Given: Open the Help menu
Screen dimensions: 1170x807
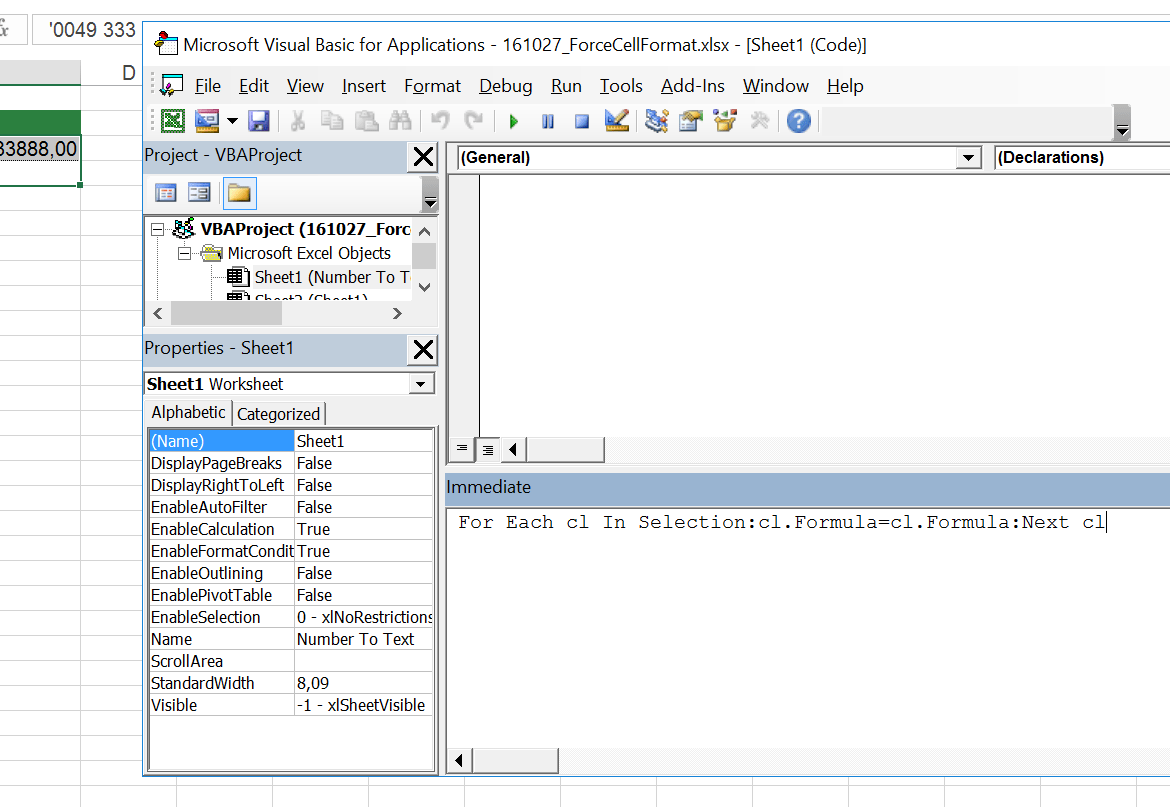Looking at the screenshot, I should pyautogui.click(x=845, y=87).
